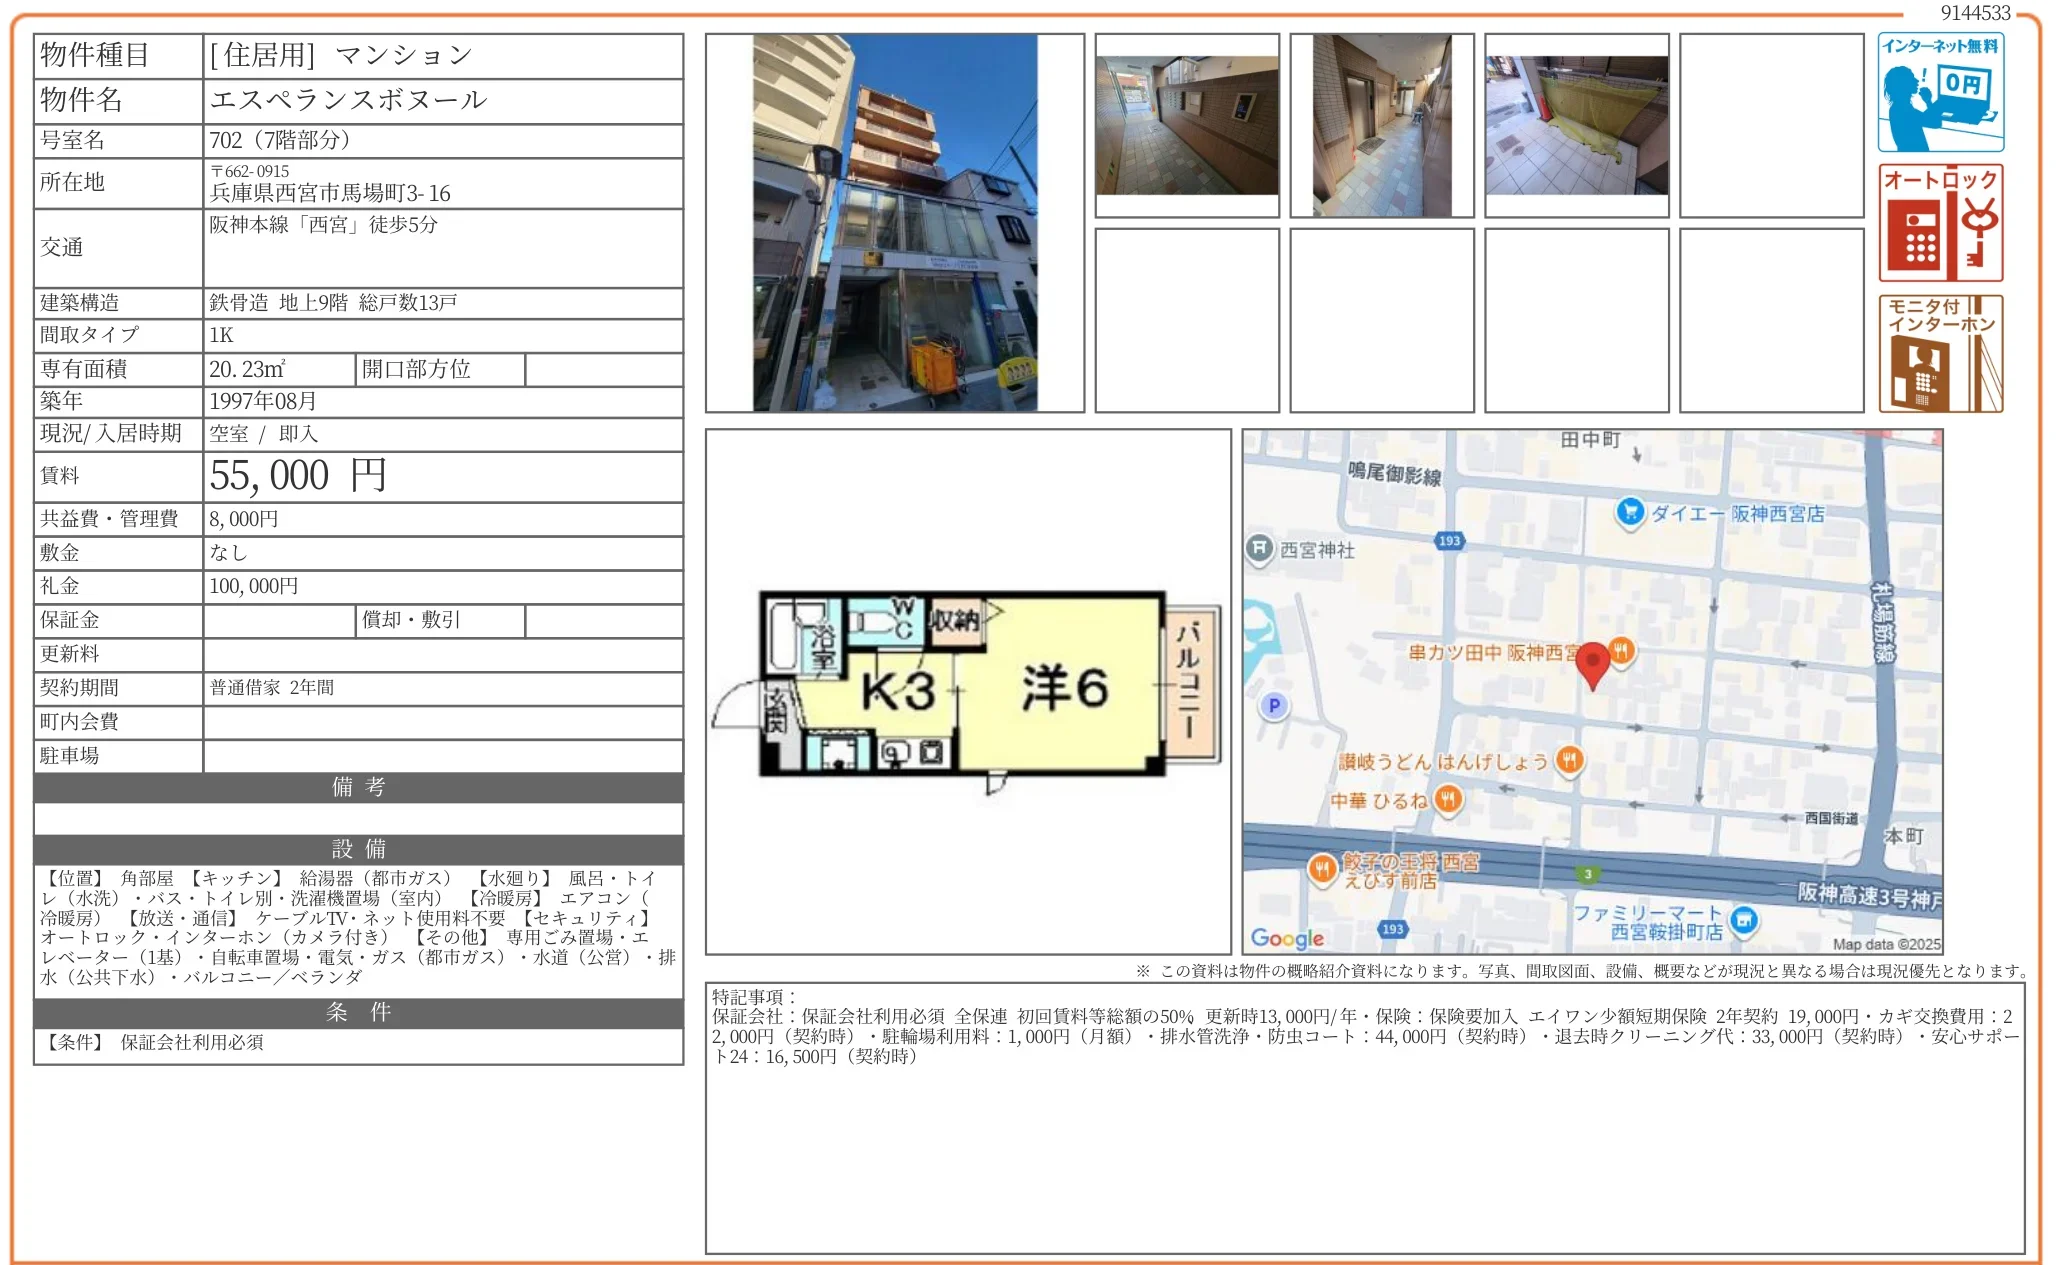The height and width of the screenshot is (1265, 2056).
Task: Click the モニタ付インターホン icon
Action: point(1940,353)
